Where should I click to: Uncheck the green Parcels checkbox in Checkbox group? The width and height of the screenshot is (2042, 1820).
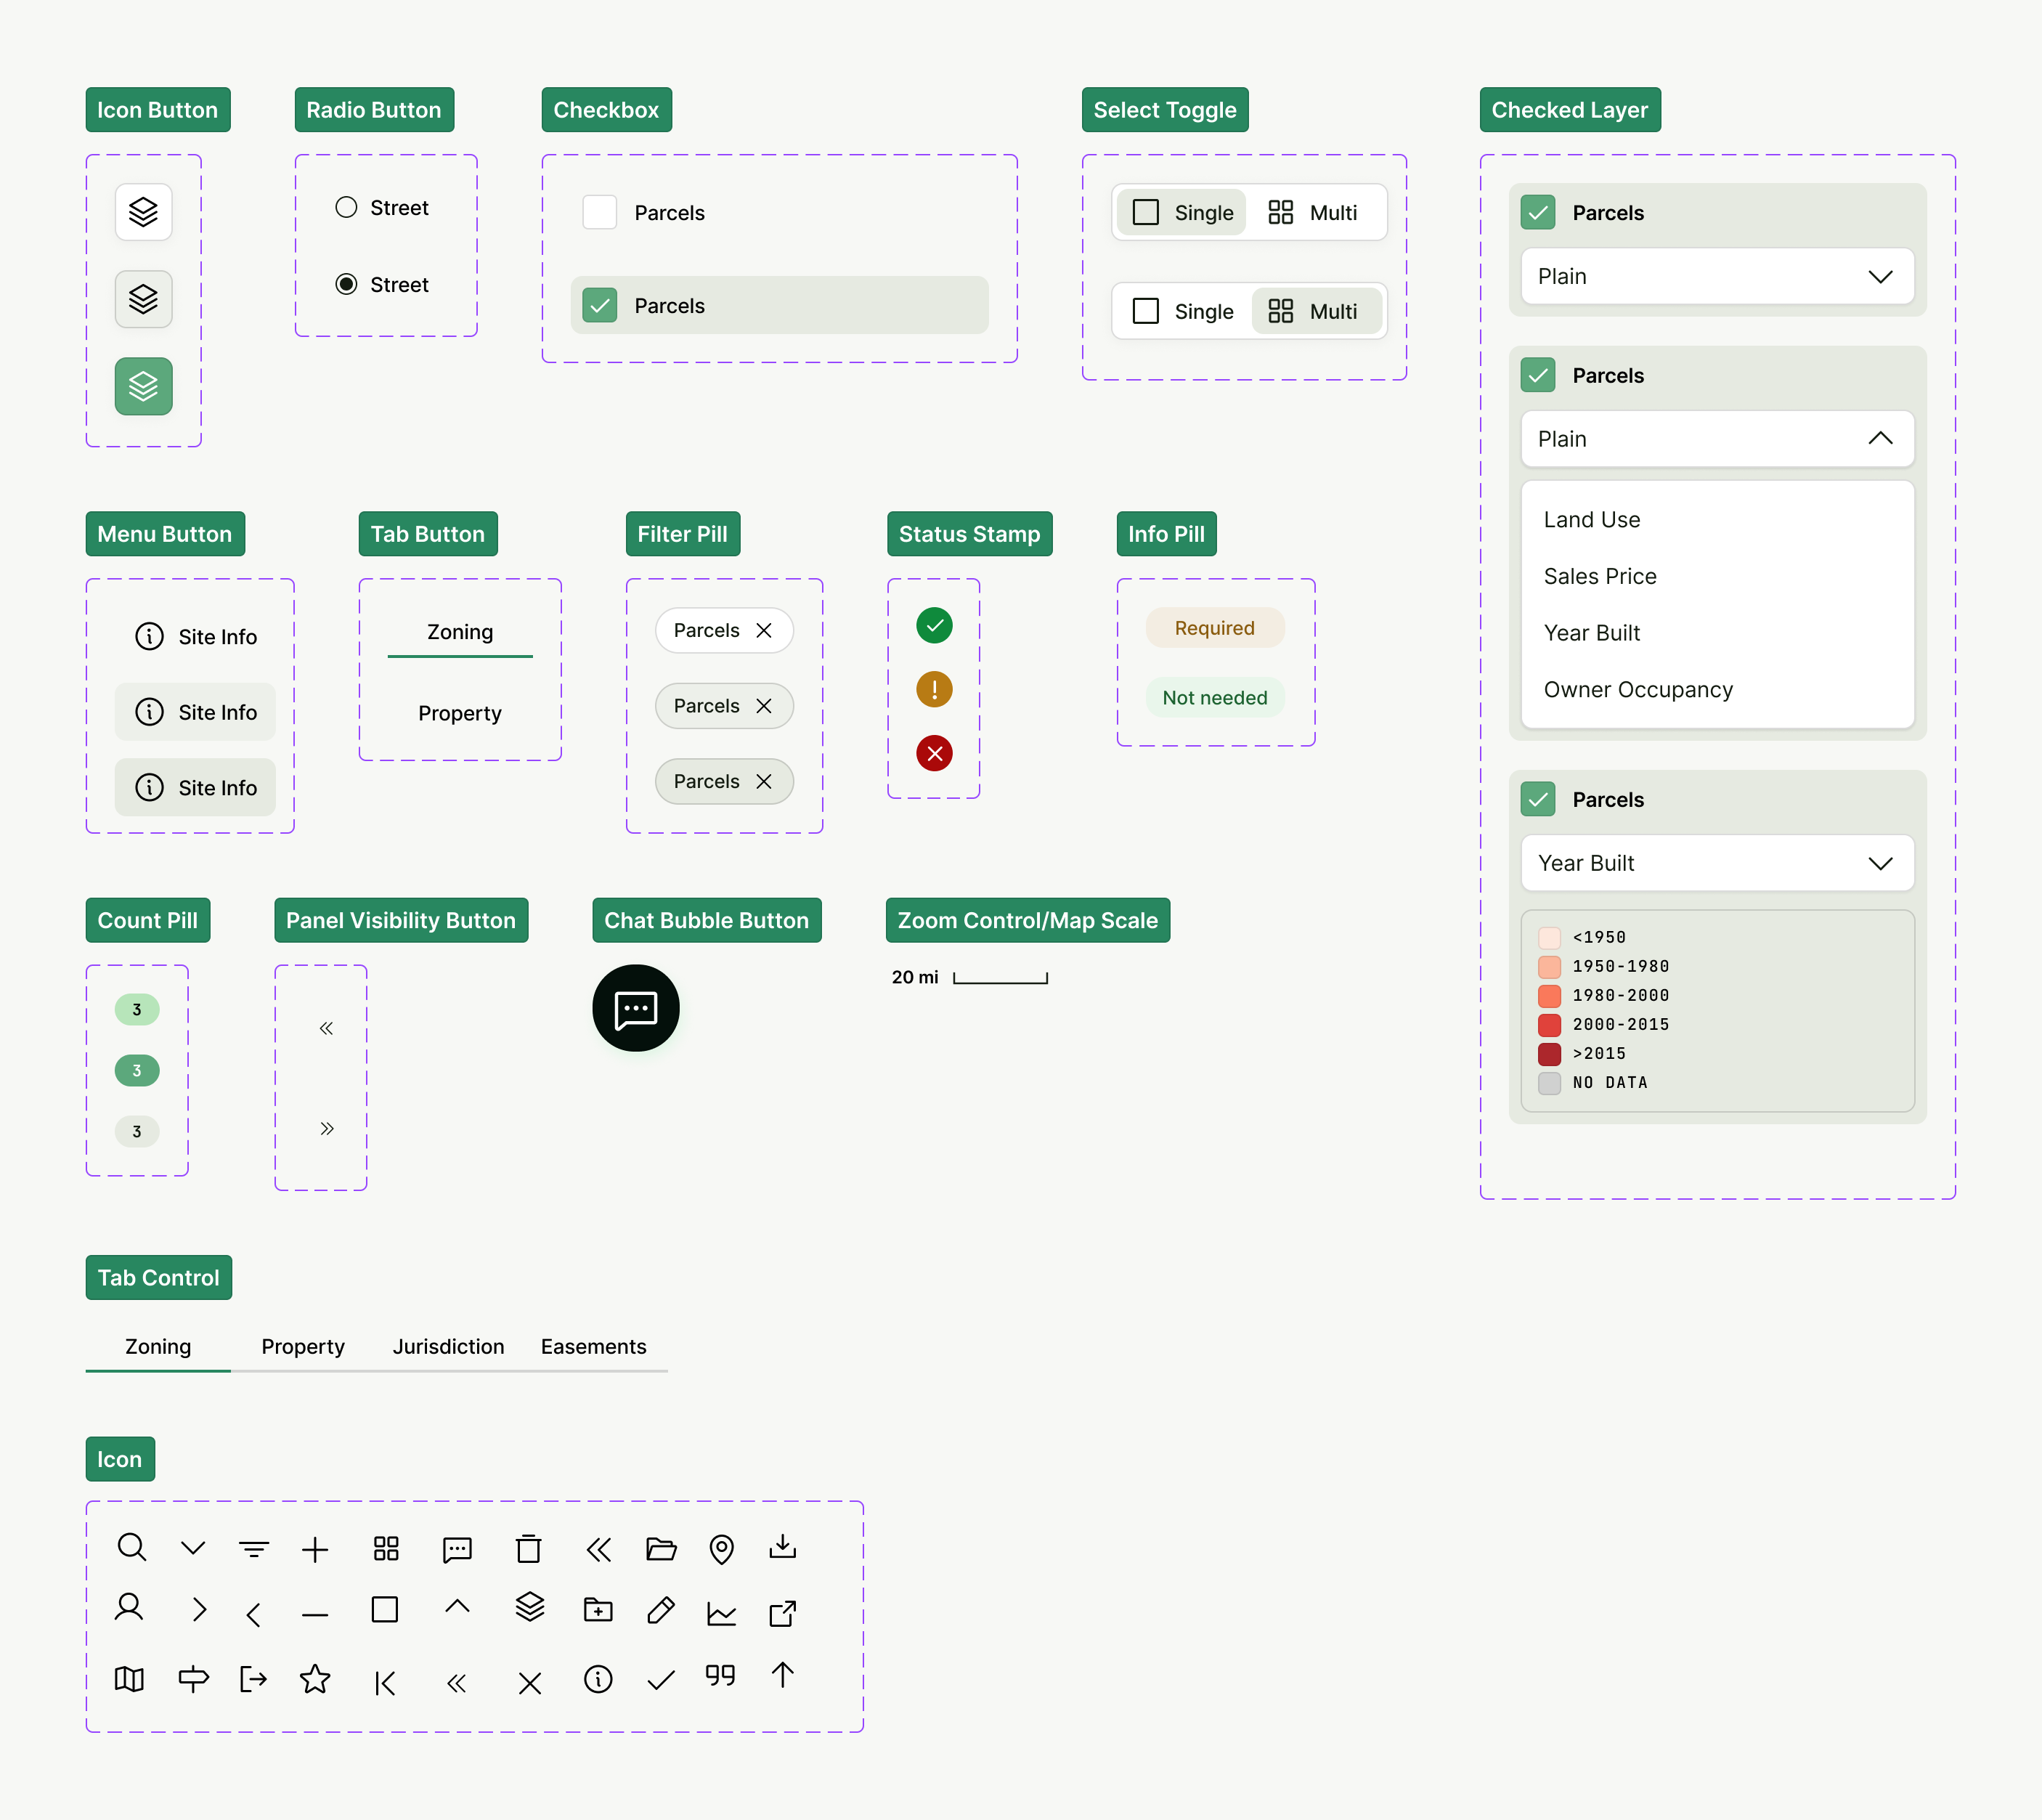599,305
